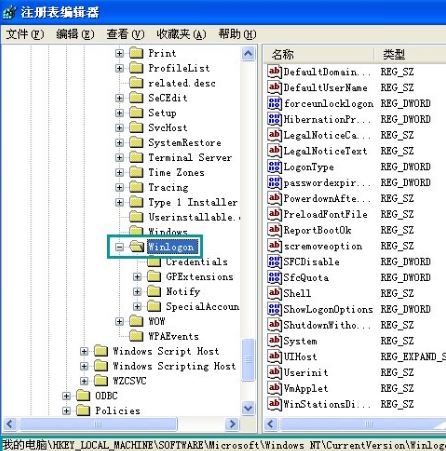446x451 pixels.
Task: Select the related.desc folder icon
Action: pyautogui.click(x=136, y=83)
